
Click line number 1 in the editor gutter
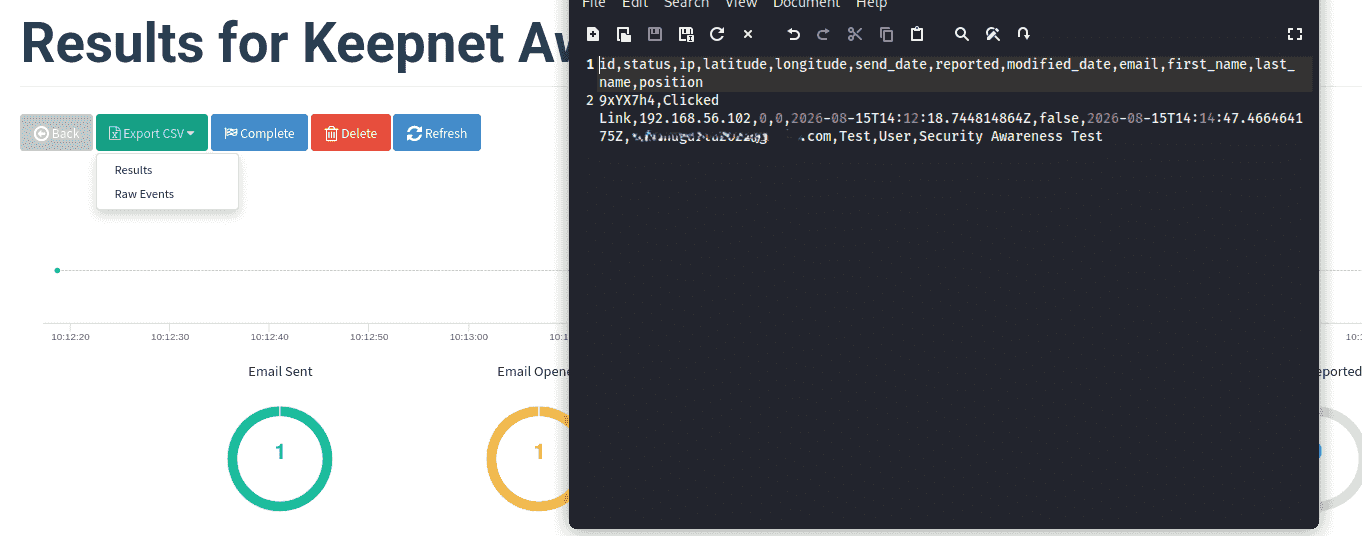590,64
